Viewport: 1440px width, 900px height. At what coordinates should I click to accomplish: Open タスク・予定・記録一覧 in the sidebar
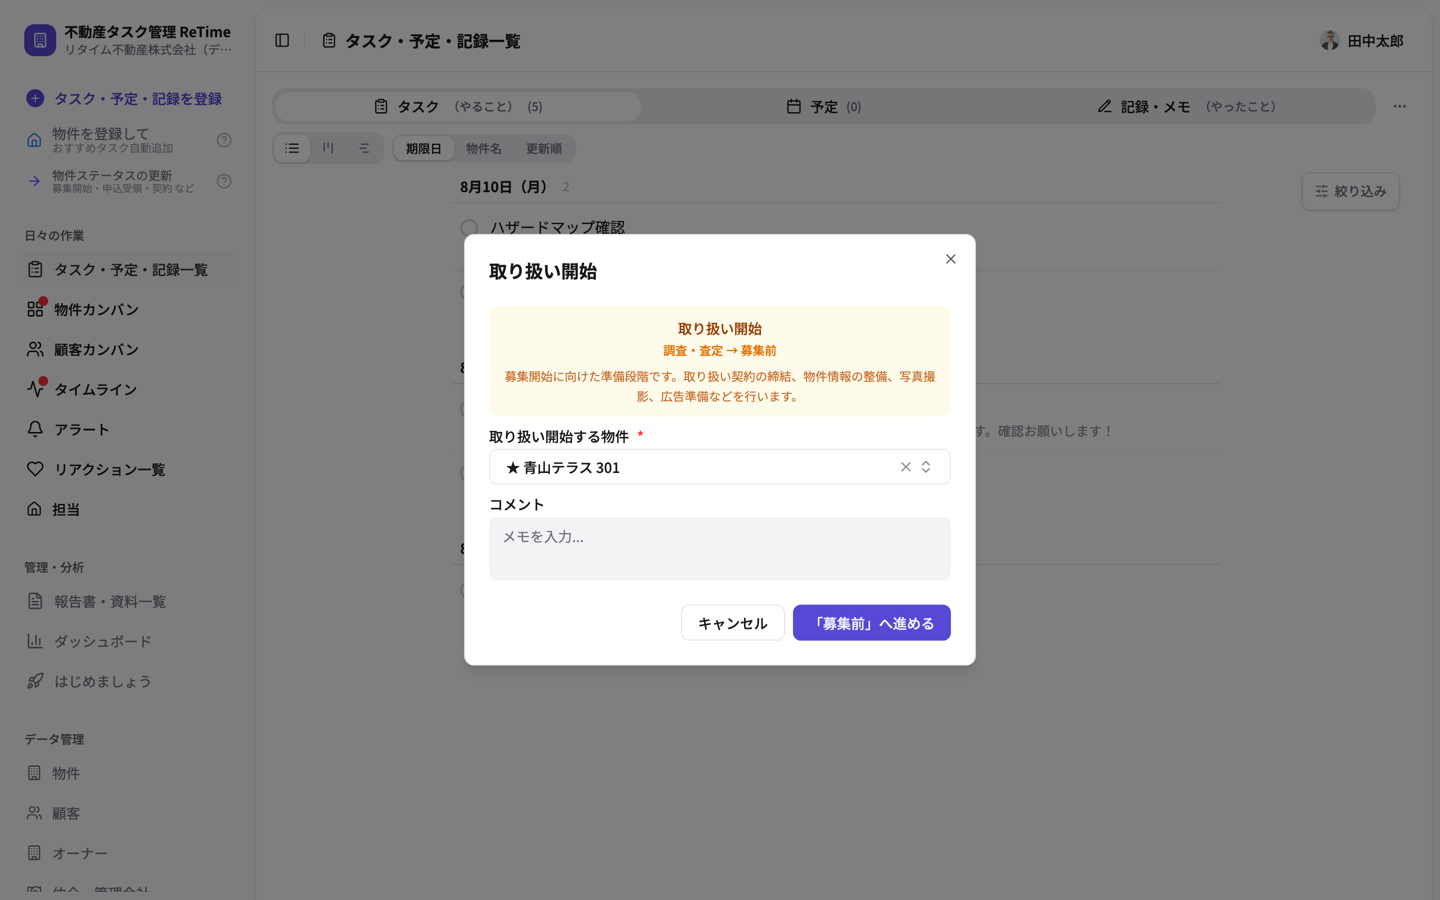128,269
